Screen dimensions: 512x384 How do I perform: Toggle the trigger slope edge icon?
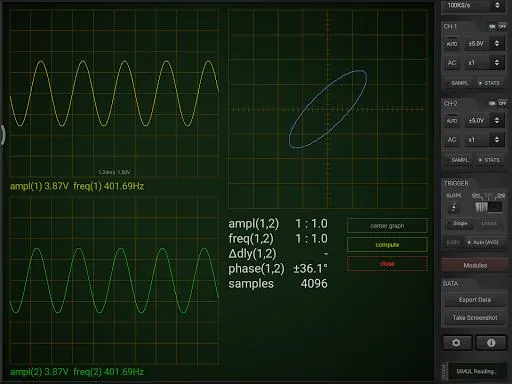(x=454, y=208)
